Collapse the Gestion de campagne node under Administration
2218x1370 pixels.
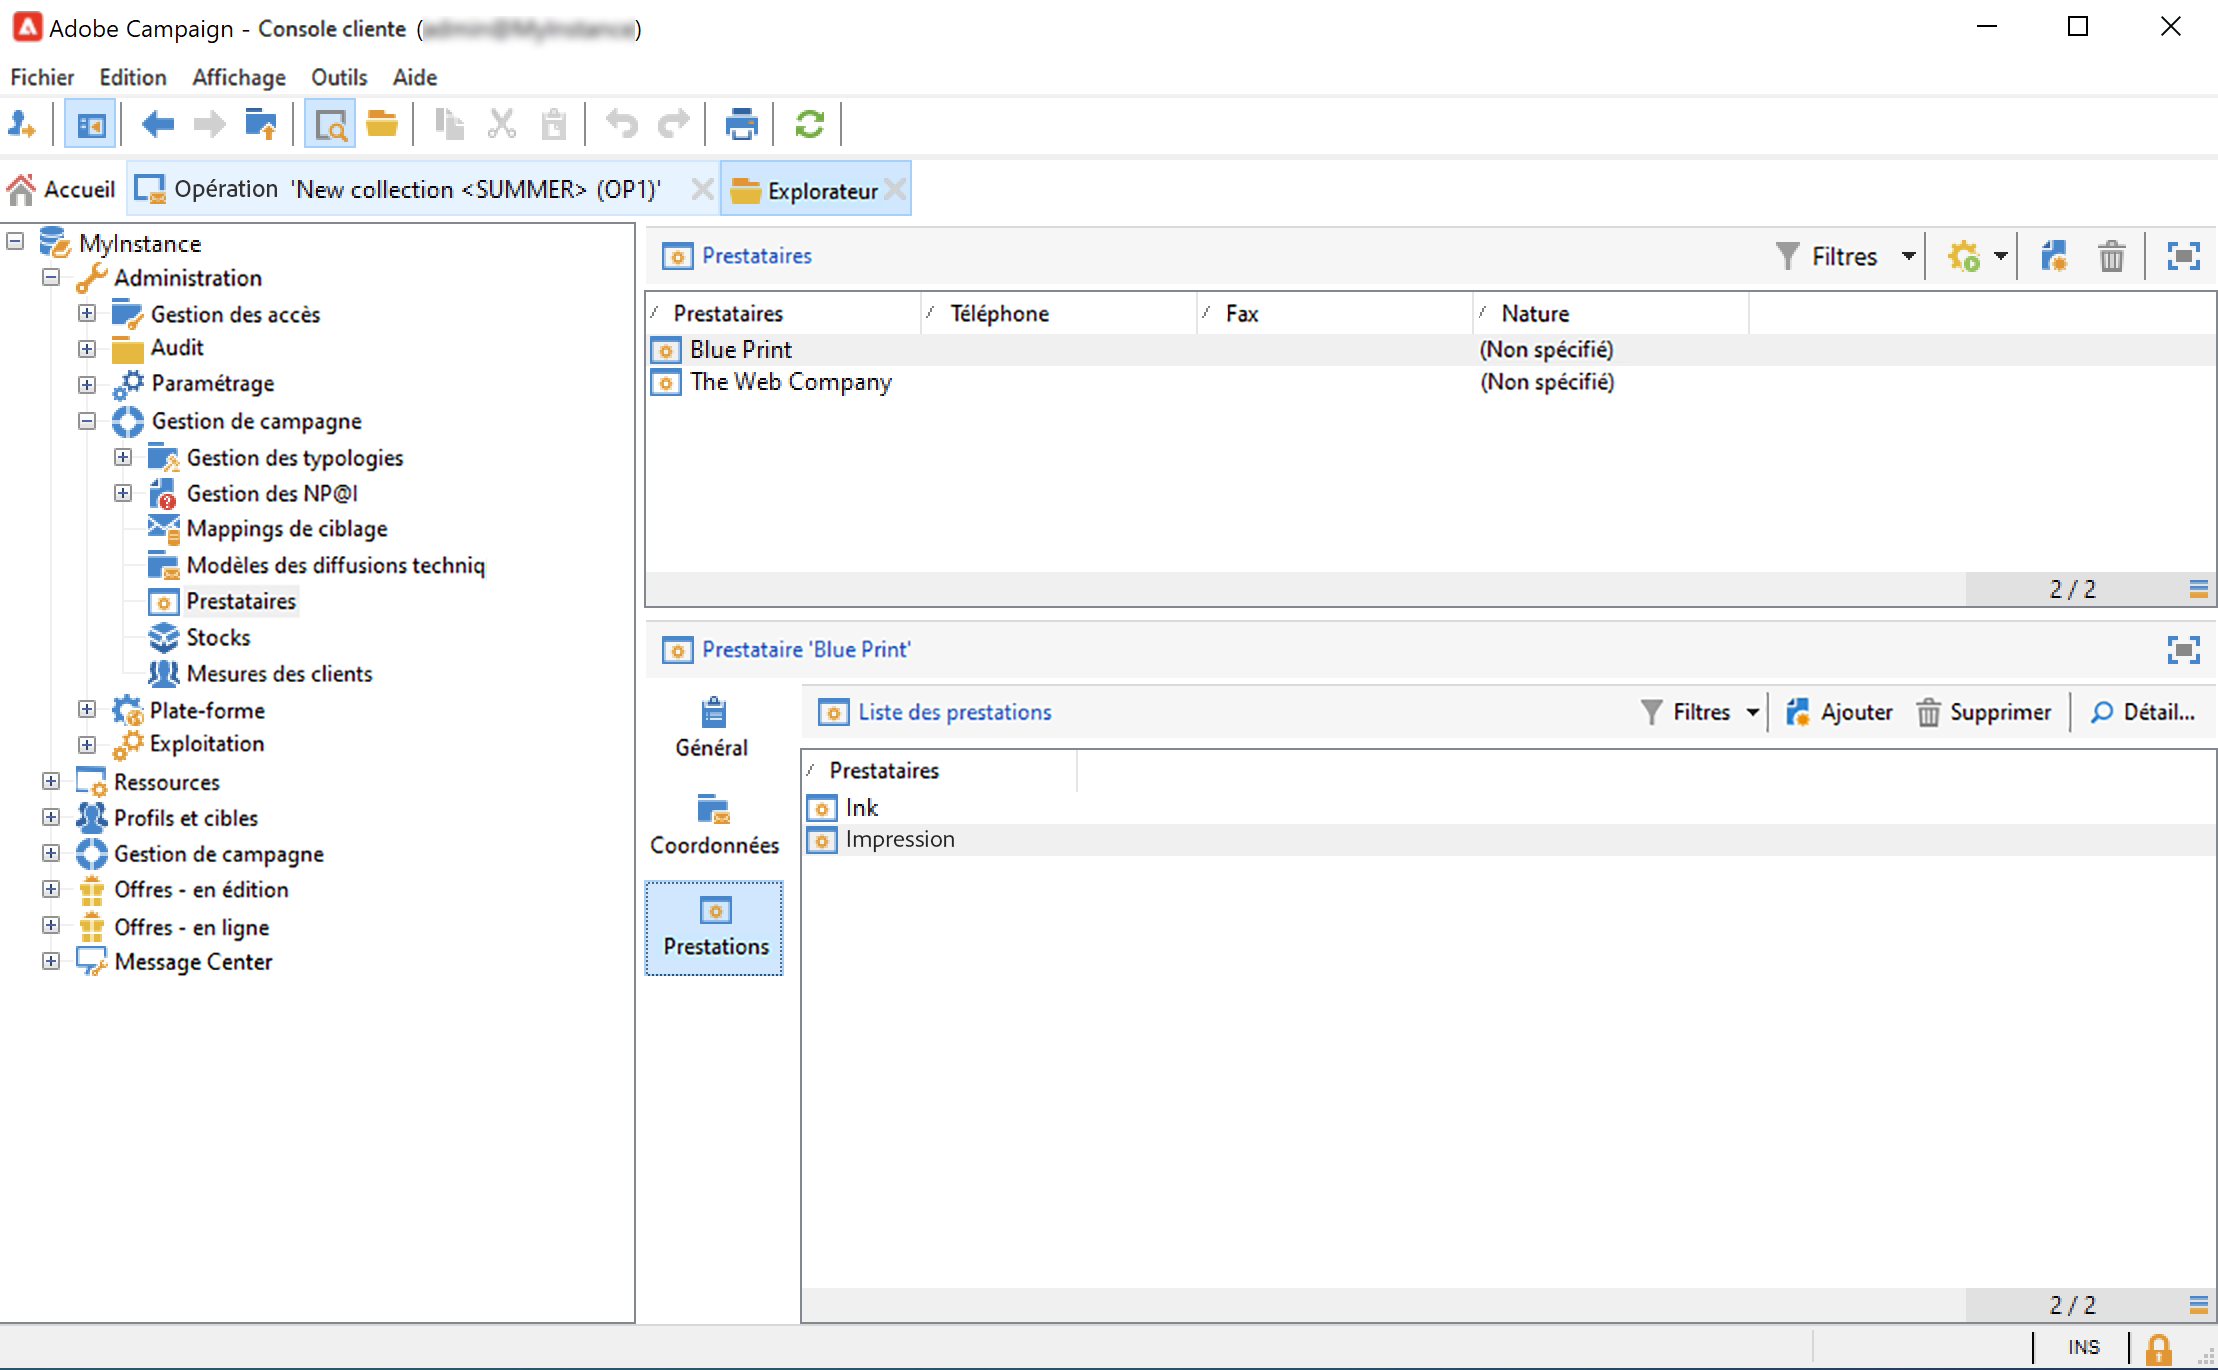87,421
